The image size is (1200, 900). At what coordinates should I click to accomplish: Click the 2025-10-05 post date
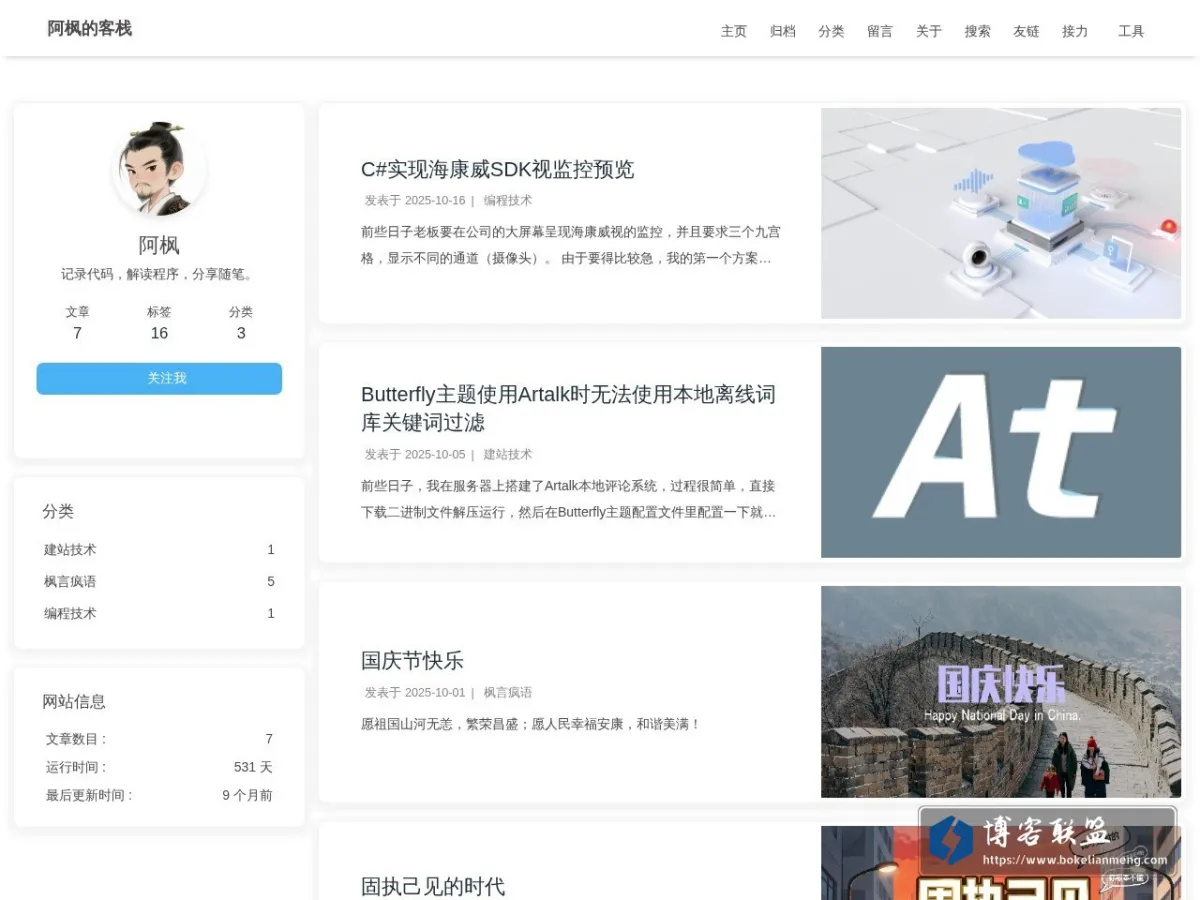pos(435,454)
